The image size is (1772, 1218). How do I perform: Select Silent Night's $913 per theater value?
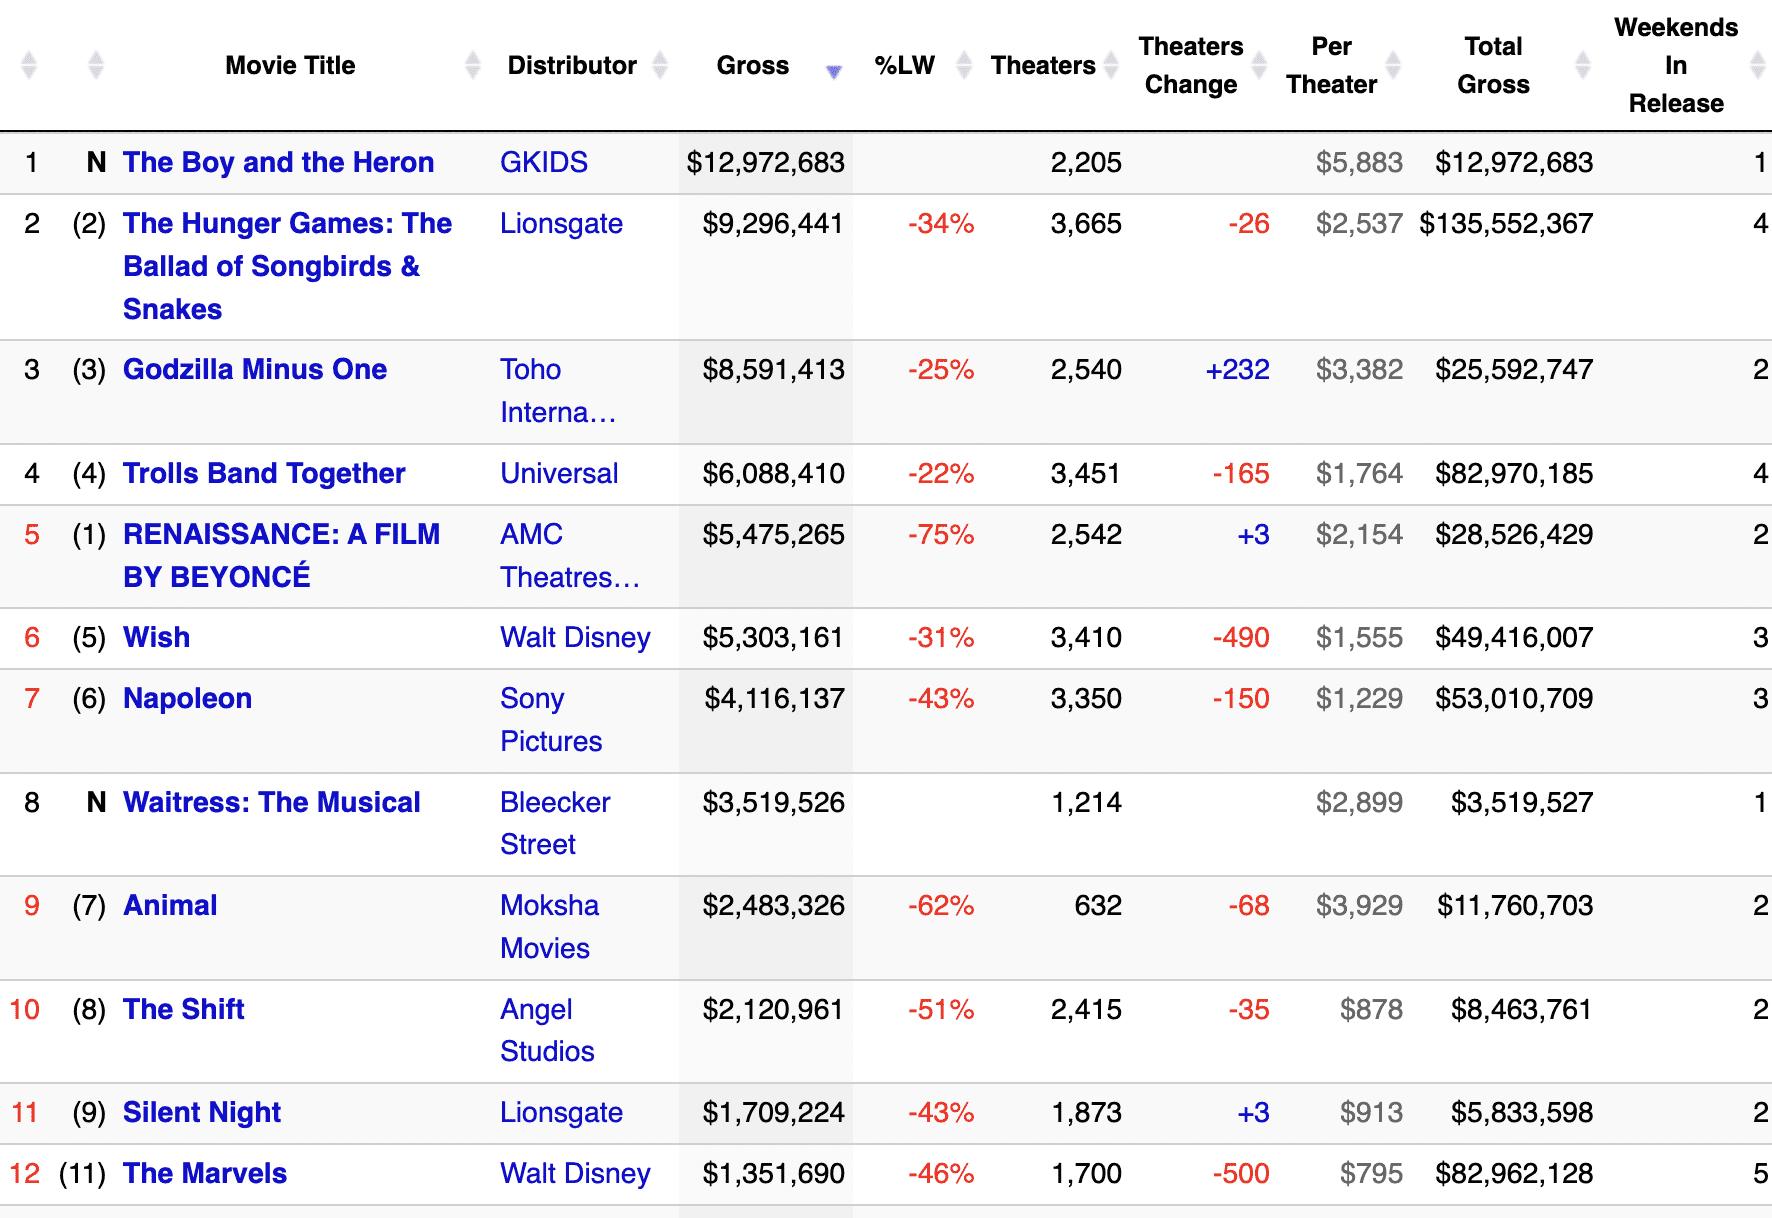tap(1371, 1112)
